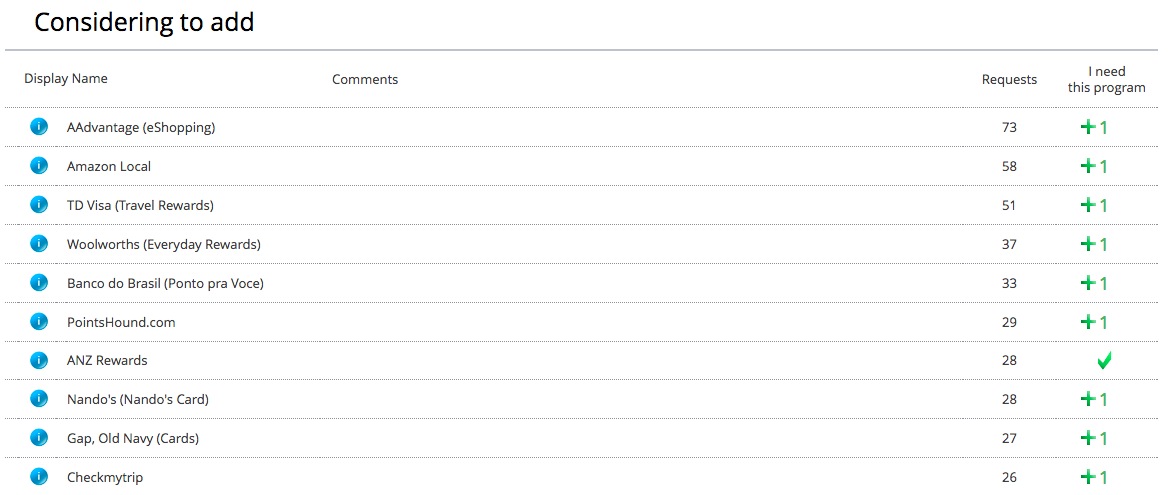The width and height of the screenshot is (1170, 495).
Task: View info for TD Visa (Travel Rewards)
Action: click(x=39, y=205)
